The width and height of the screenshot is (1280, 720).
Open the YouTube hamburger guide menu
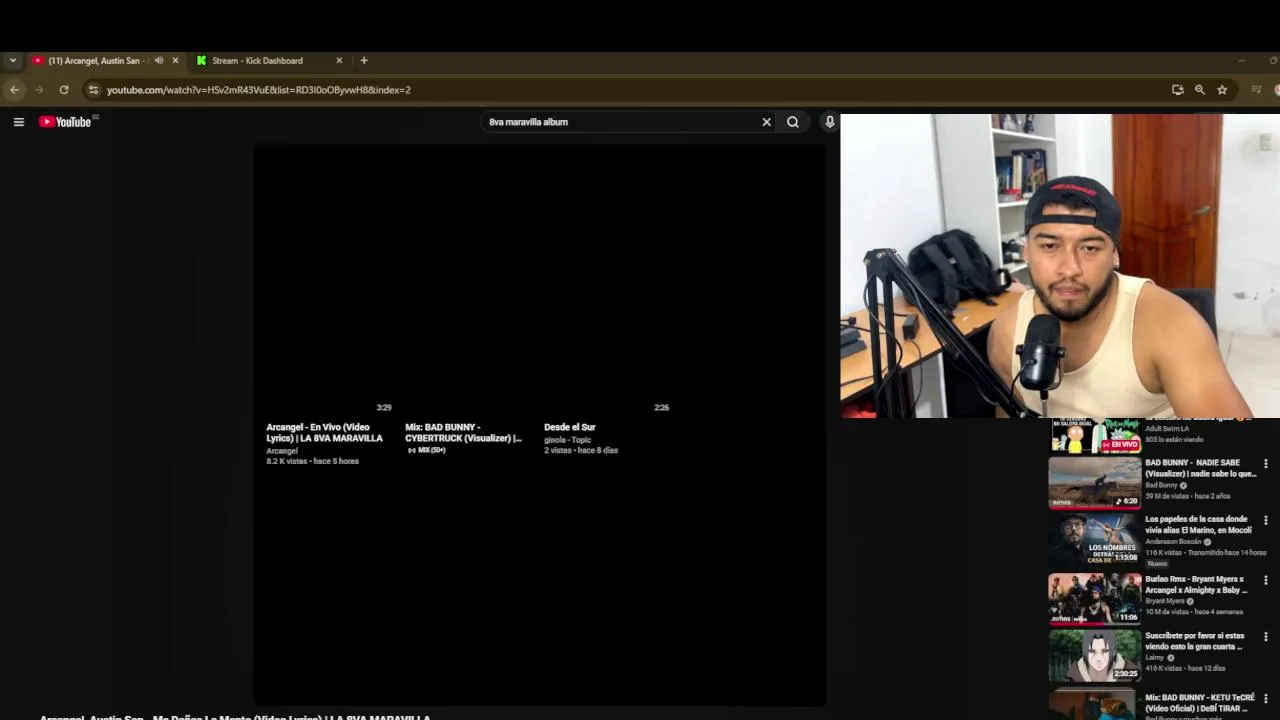click(x=18, y=122)
